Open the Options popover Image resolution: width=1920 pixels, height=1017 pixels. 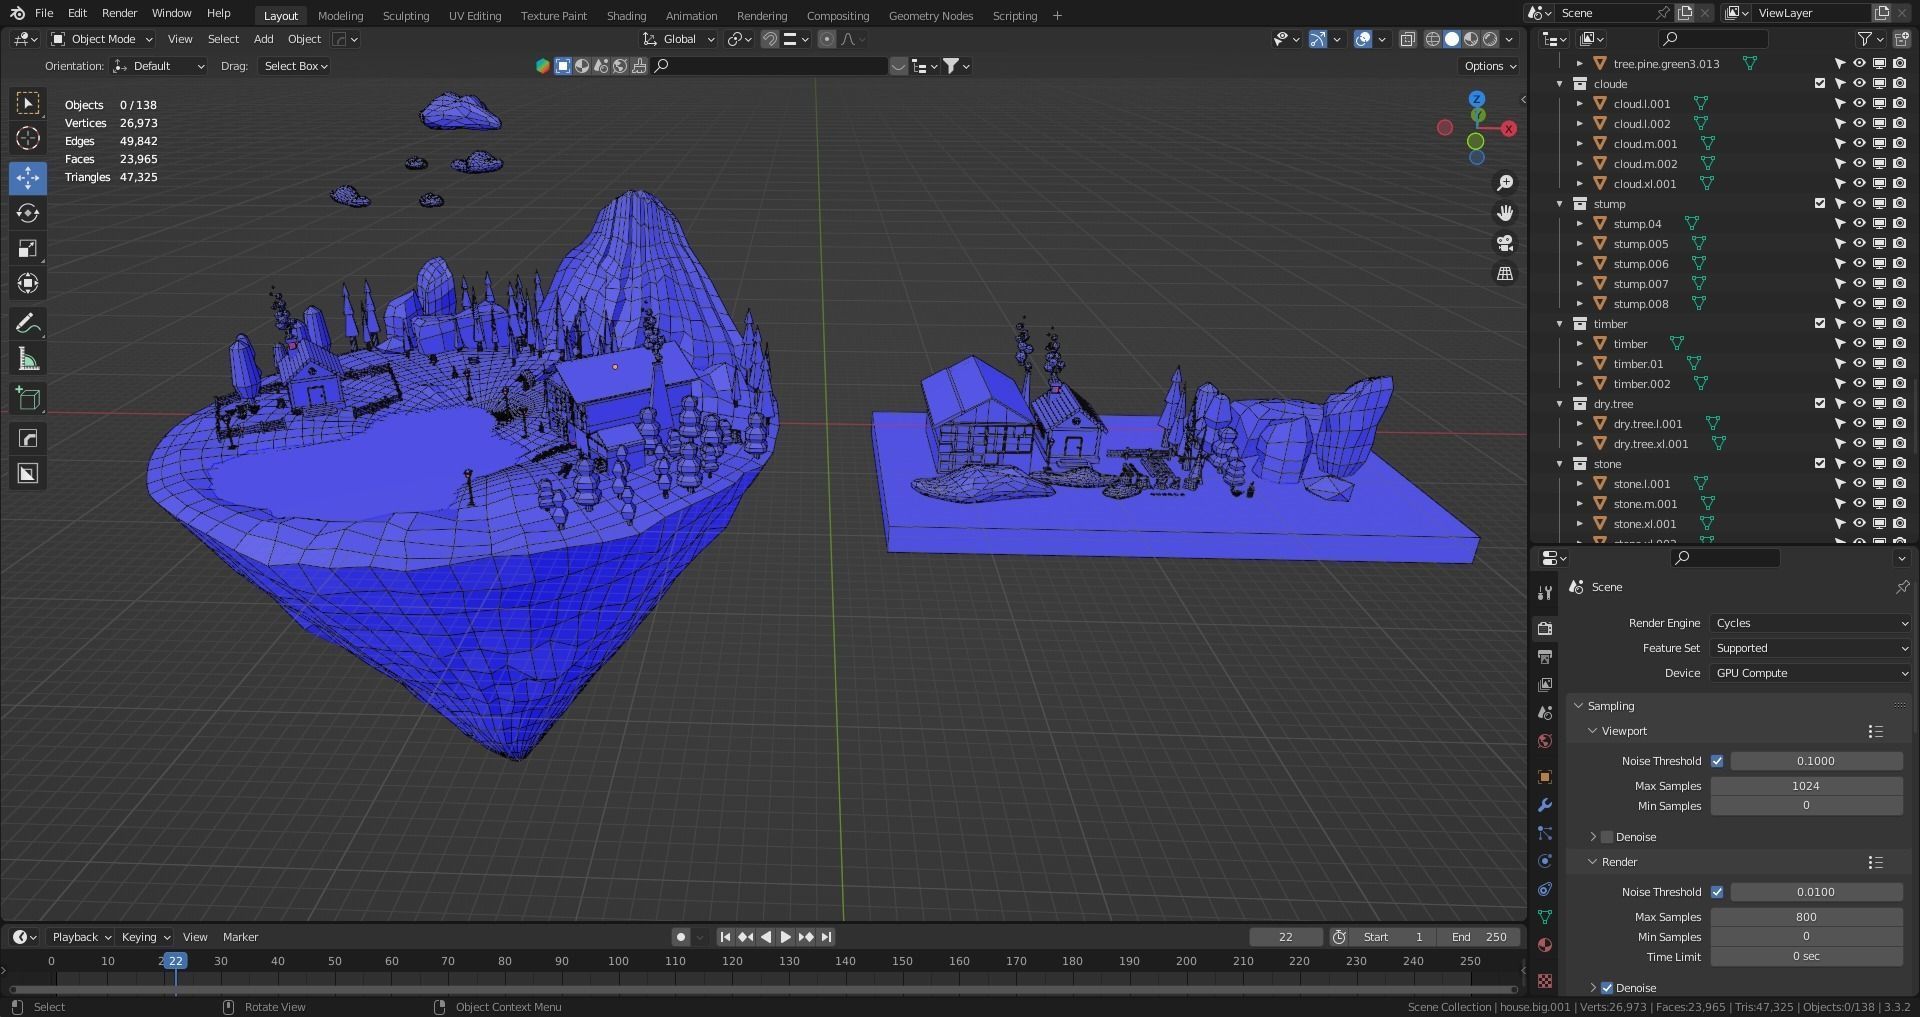1489,66
